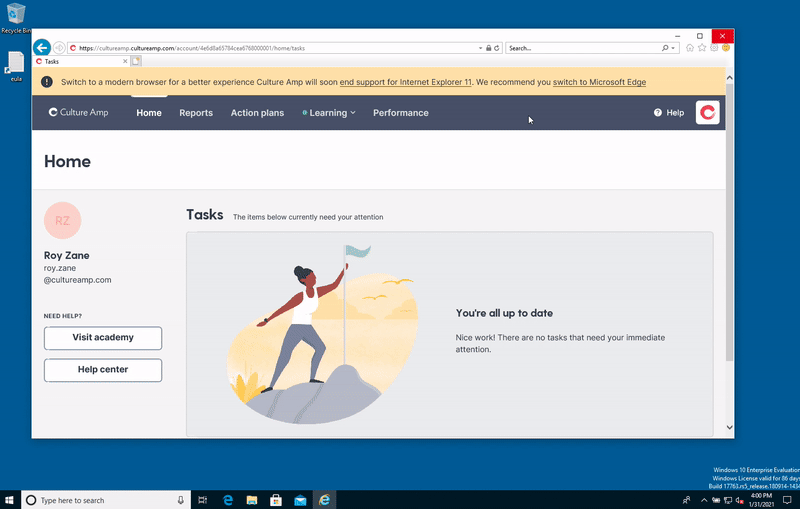This screenshot has height=509, width=800.
Task: Open the Microsoft Store taskbar icon
Action: coord(276,500)
